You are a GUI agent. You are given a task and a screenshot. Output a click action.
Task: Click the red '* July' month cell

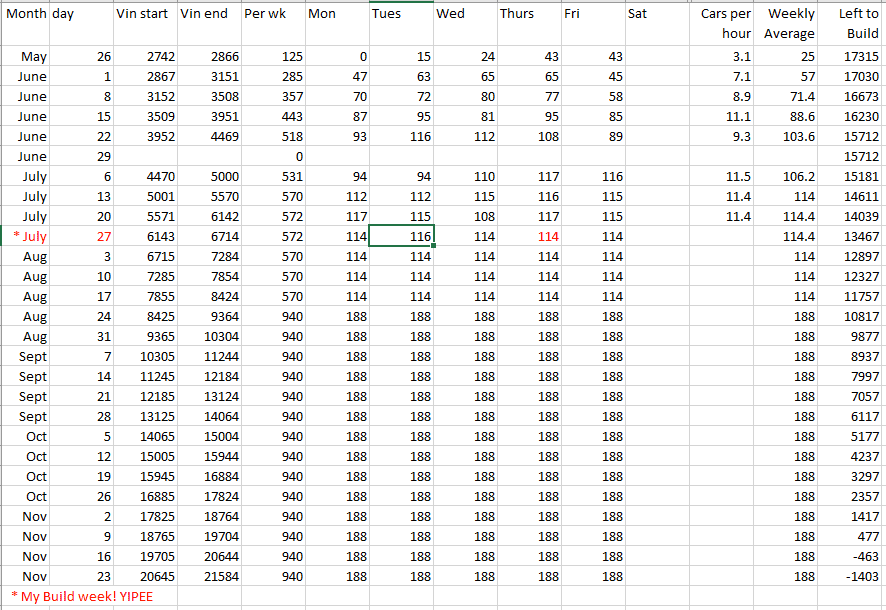(x=26, y=236)
